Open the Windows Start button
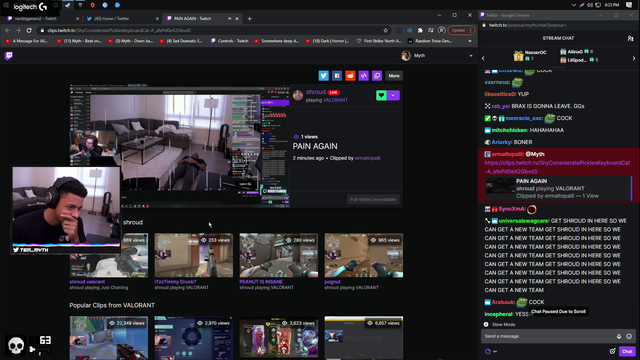640x360 pixels. pyautogui.click(x=6, y=5)
